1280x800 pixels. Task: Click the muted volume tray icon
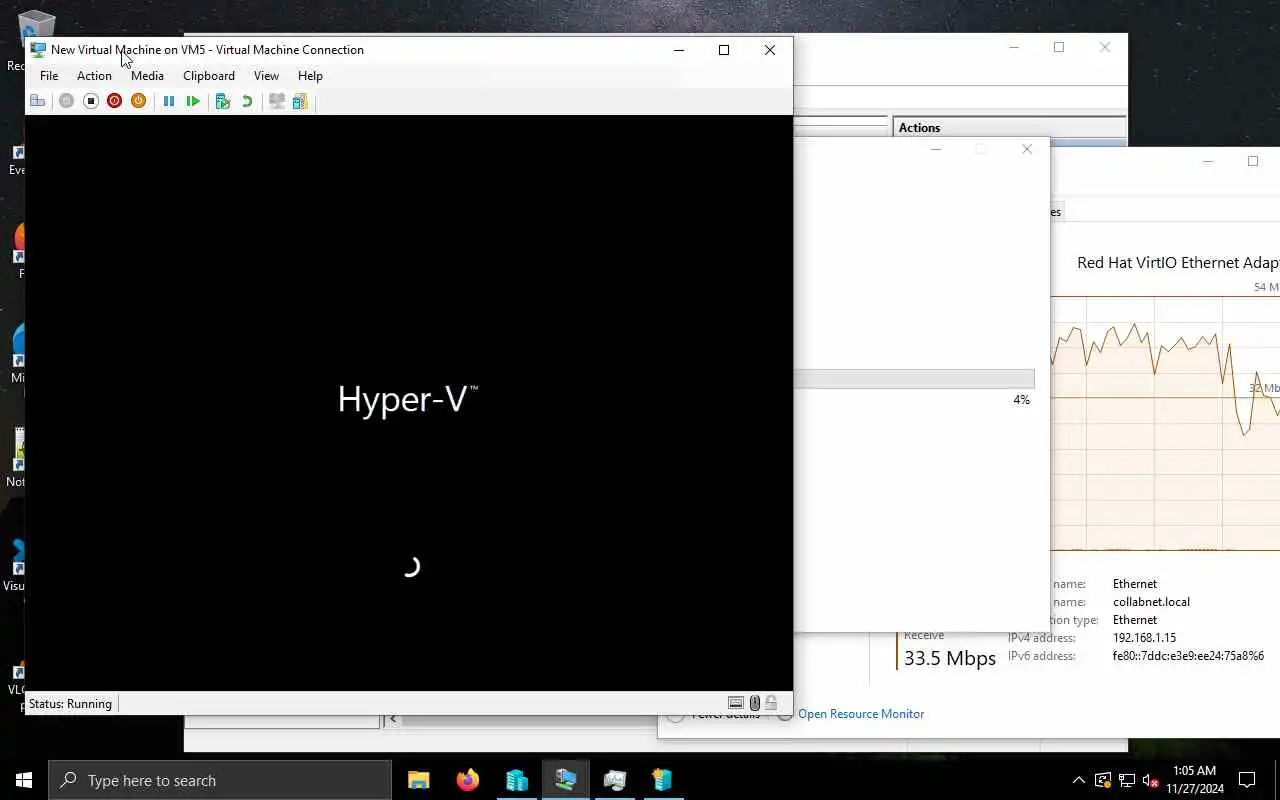pos(1150,780)
